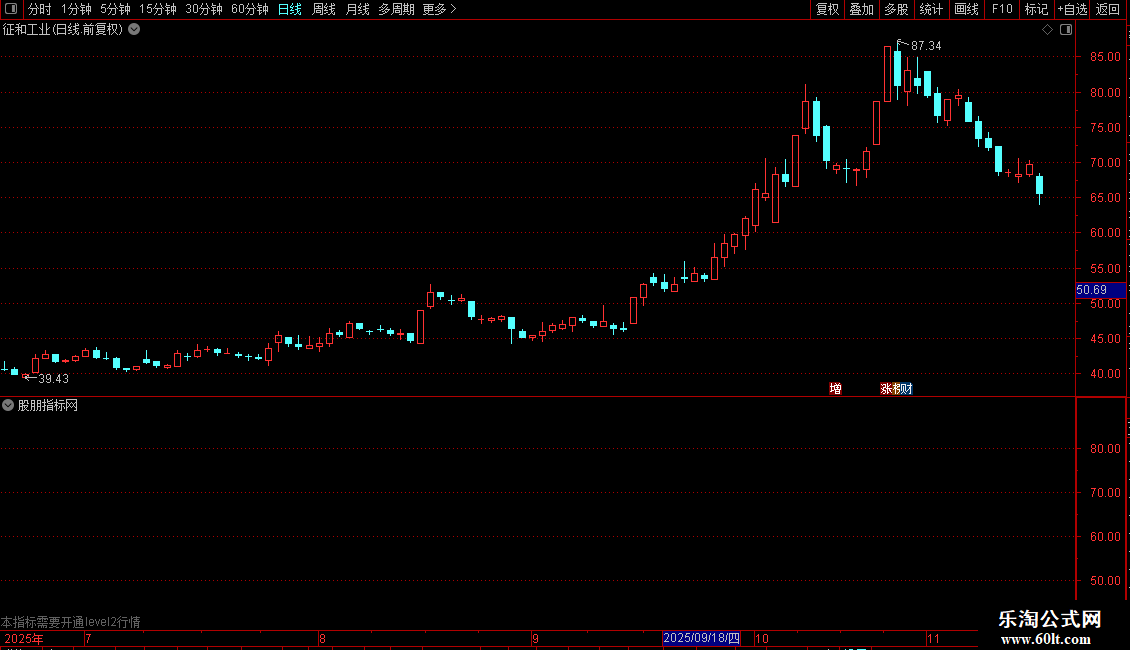
Task: Click the 本指标需要开通level2行情 notice
Action: [x=71, y=622]
